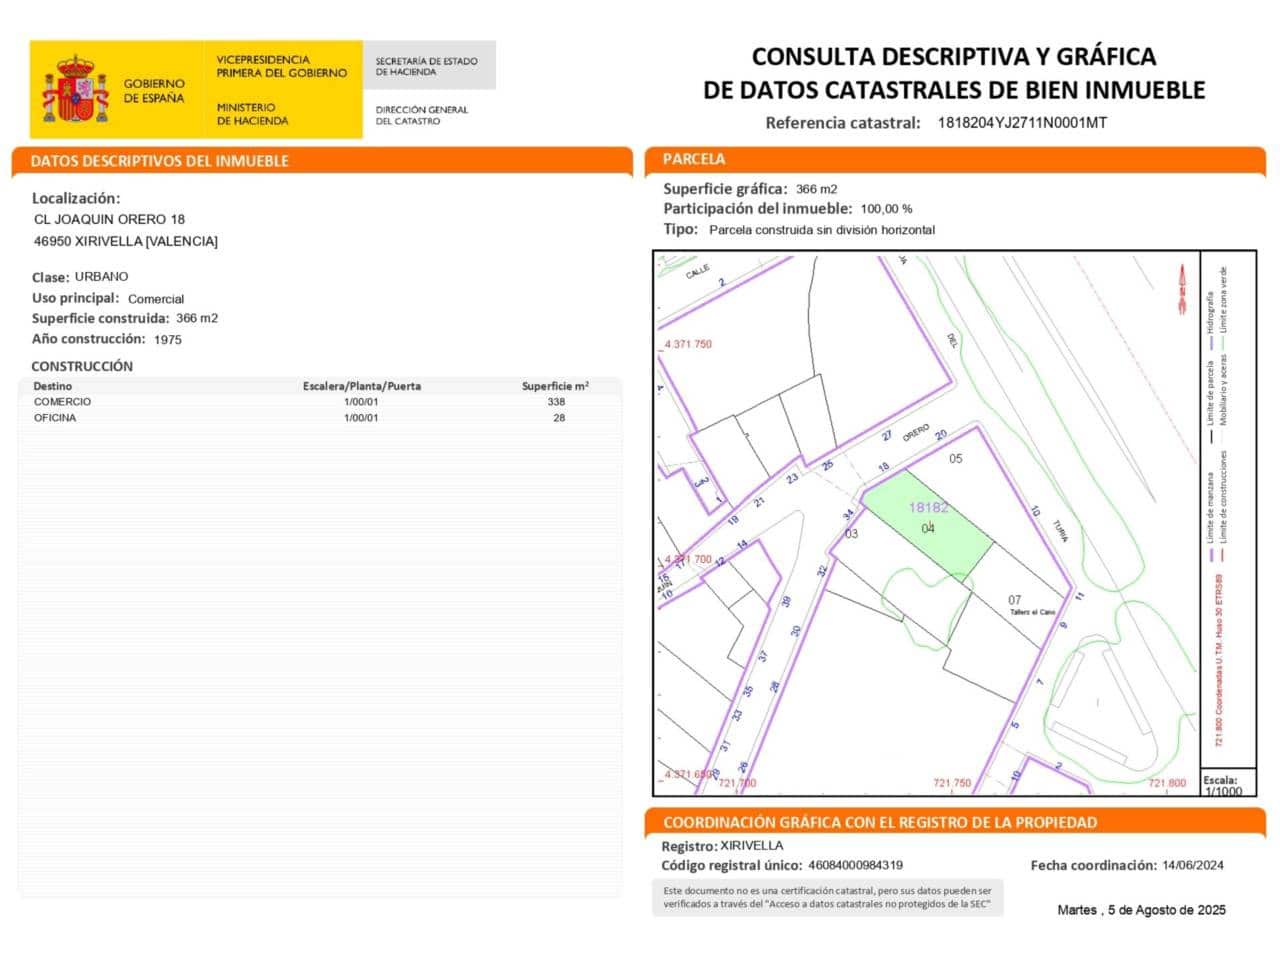This screenshot has width=1280, height=960.
Task: Collapse the CONSTRUCCIÓN table section
Action: pyautogui.click(x=81, y=366)
